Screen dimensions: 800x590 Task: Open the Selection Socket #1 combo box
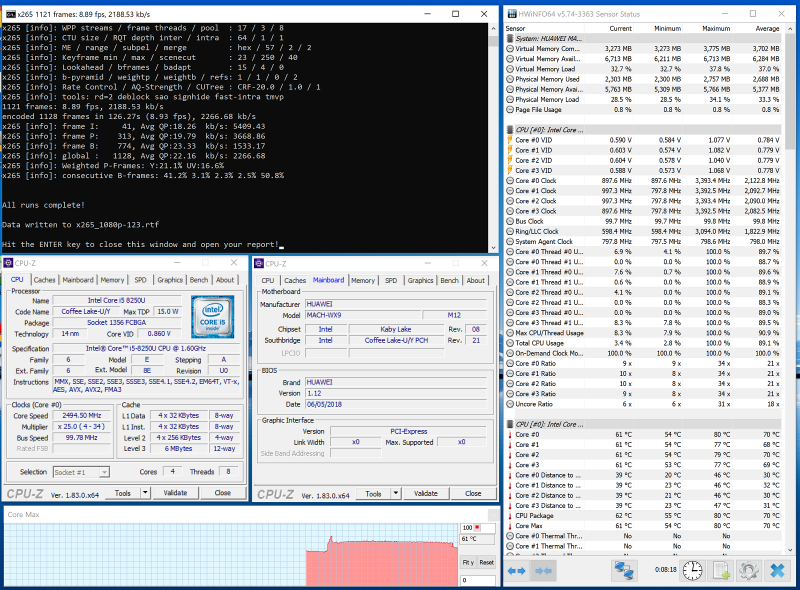click(81, 472)
